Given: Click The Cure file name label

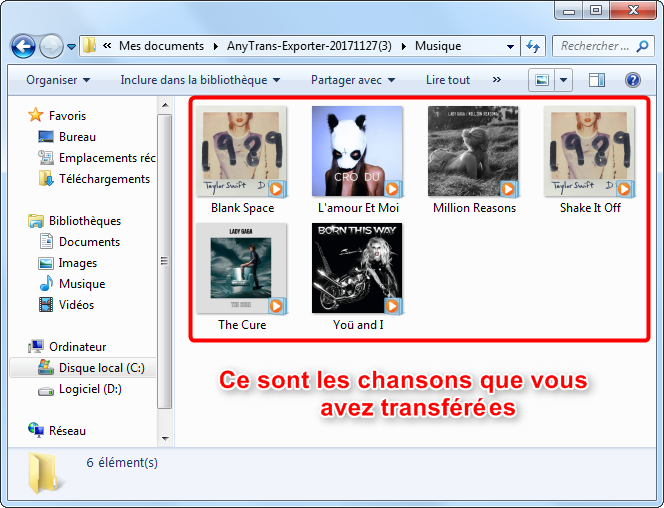Looking at the screenshot, I should click(242, 325).
